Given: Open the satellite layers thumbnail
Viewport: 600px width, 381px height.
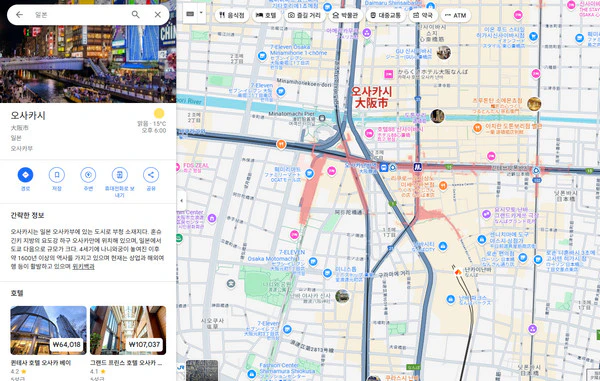Looking at the screenshot, I should coord(202,370).
